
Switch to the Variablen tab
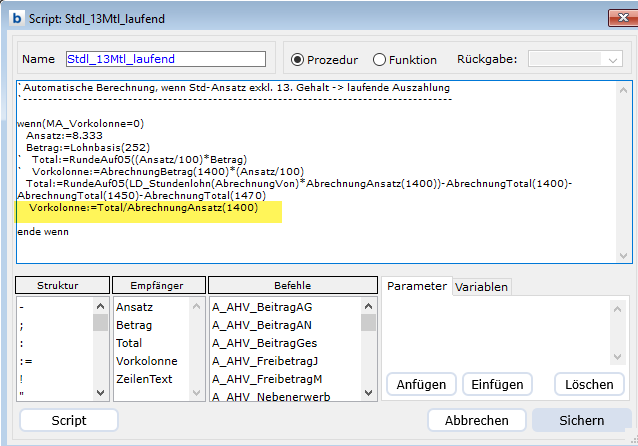pos(482,287)
